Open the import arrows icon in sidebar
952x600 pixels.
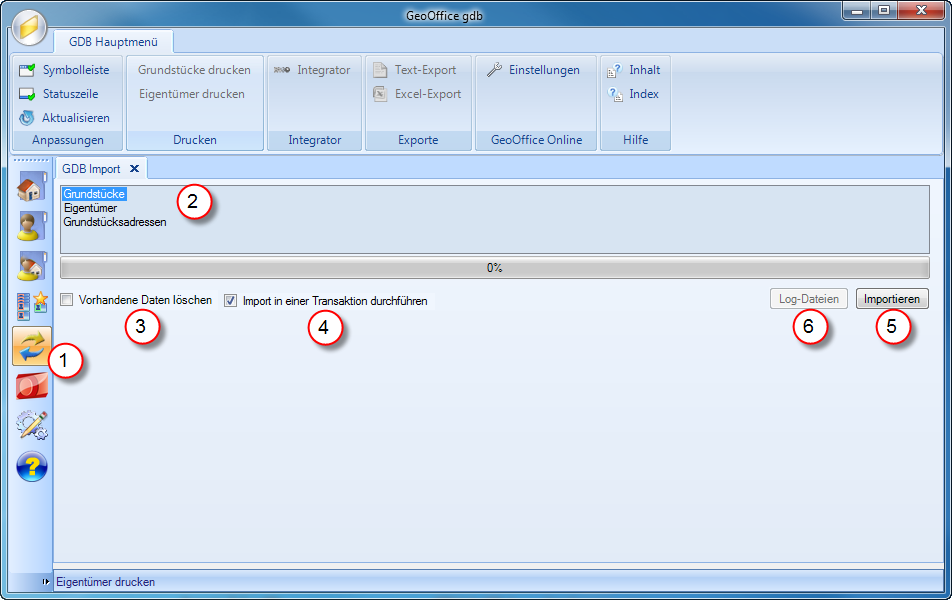click(x=31, y=346)
